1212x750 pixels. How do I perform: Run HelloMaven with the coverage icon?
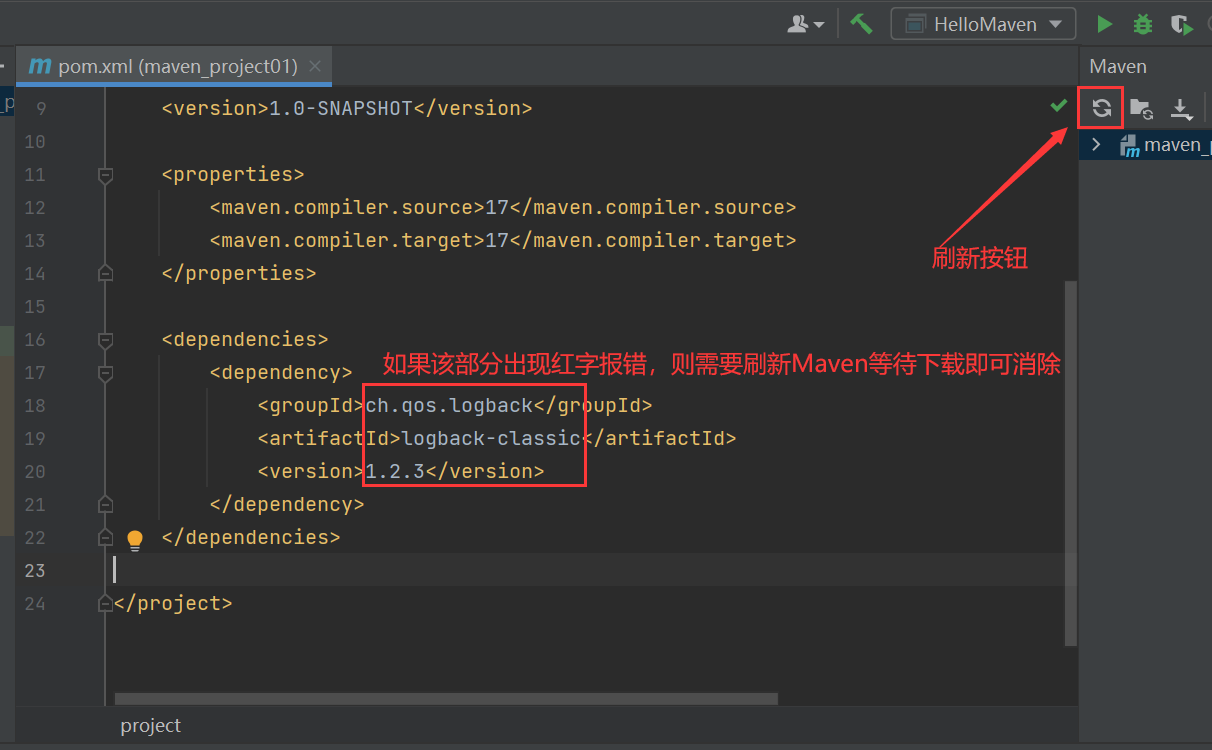coord(1181,23)
